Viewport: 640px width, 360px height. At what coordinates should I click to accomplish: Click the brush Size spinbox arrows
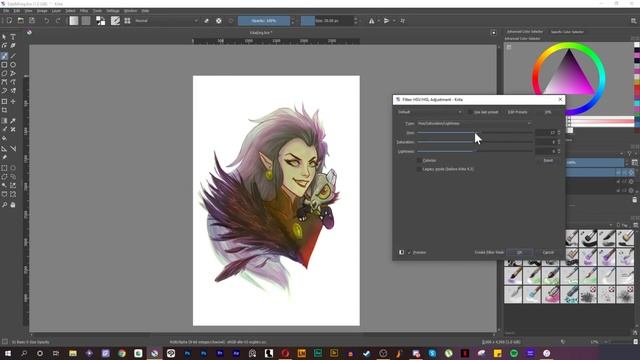(x=356, y=21)
